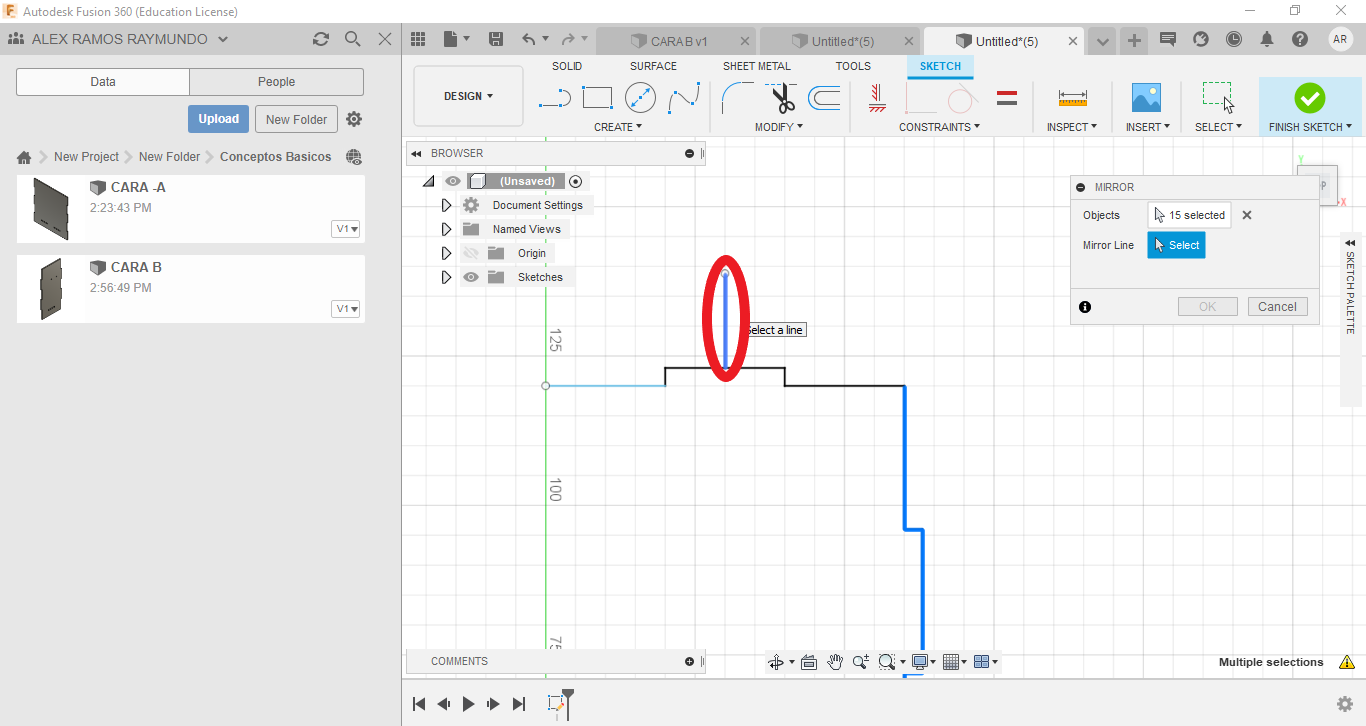Image resolution: width=1366 pixels, height=726 pixels.
Task: Cancel the Mirror dialog
Action: (1277, 307)
